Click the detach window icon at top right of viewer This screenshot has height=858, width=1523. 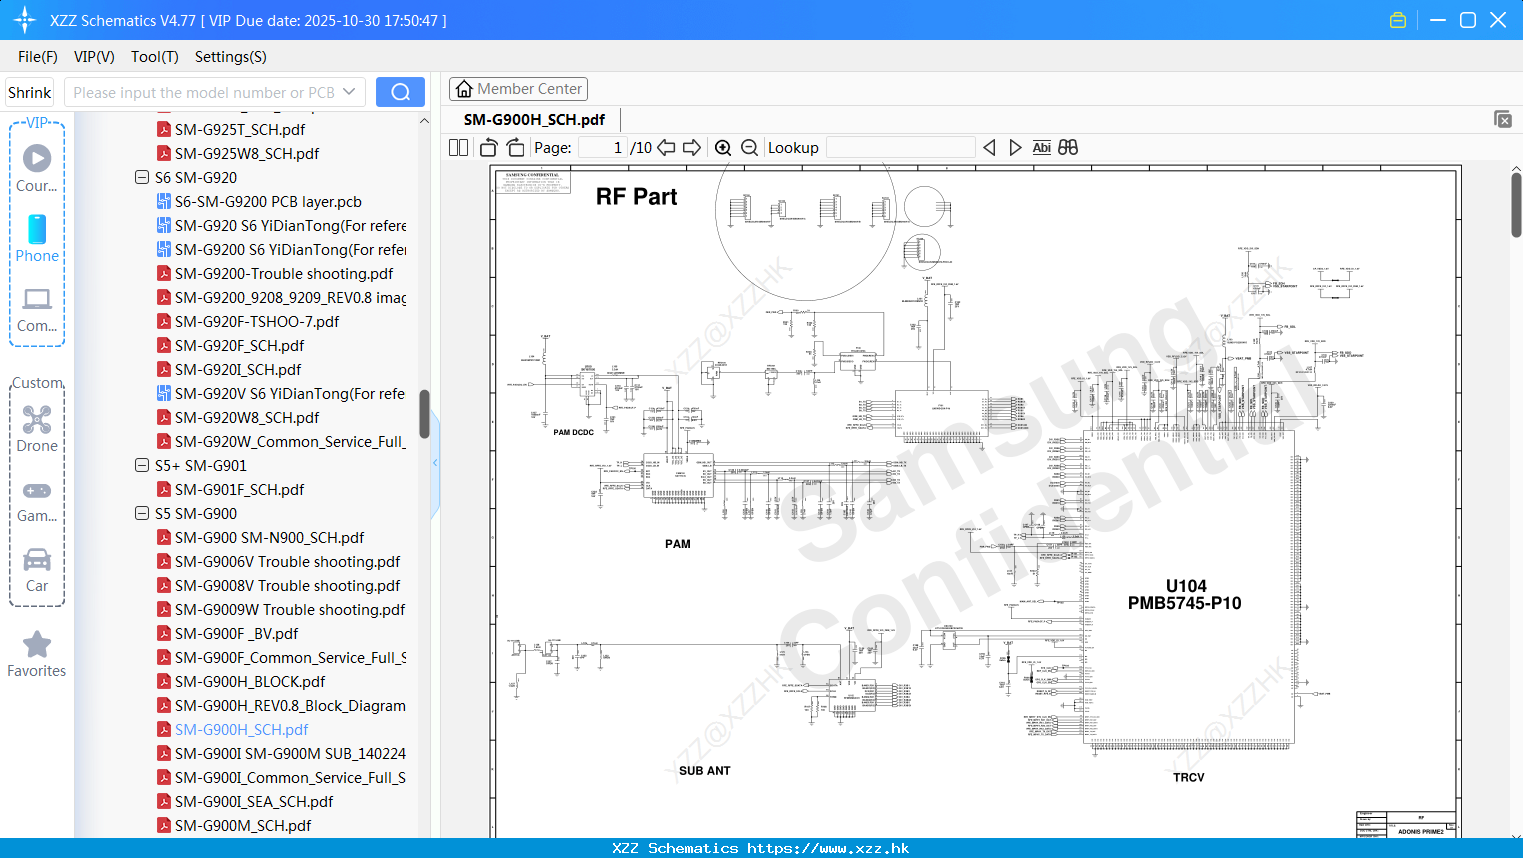click(x=1503, y=119)
